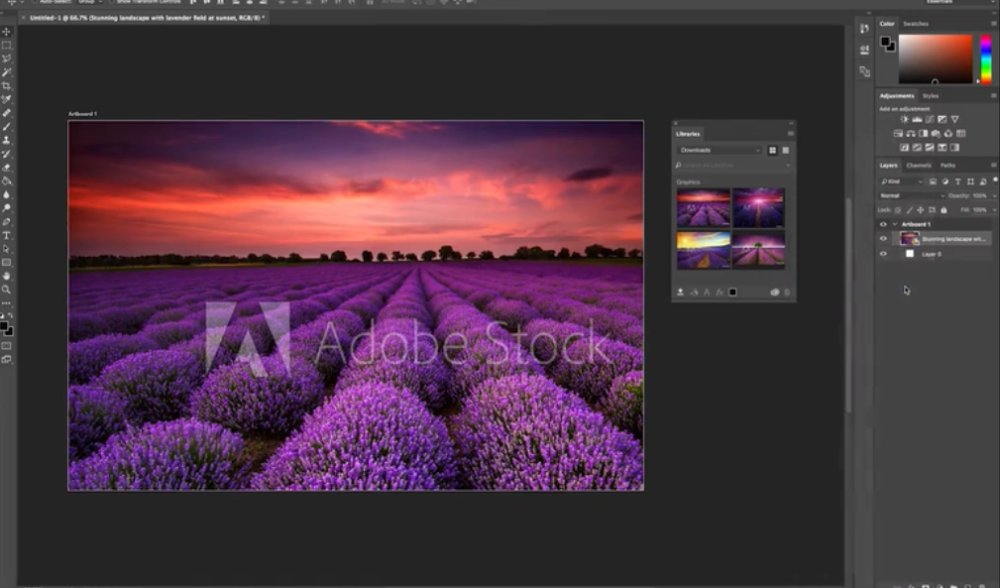Select the Paint Bucket tool
The image size is (1000, 588).
tap(6, 180)
